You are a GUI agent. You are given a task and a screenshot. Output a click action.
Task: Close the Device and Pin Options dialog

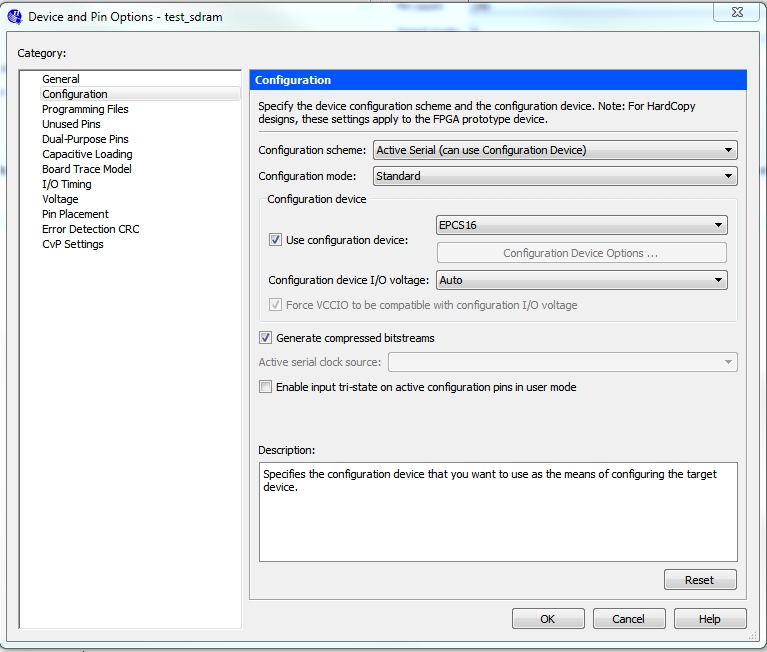(x=737, y=13)
